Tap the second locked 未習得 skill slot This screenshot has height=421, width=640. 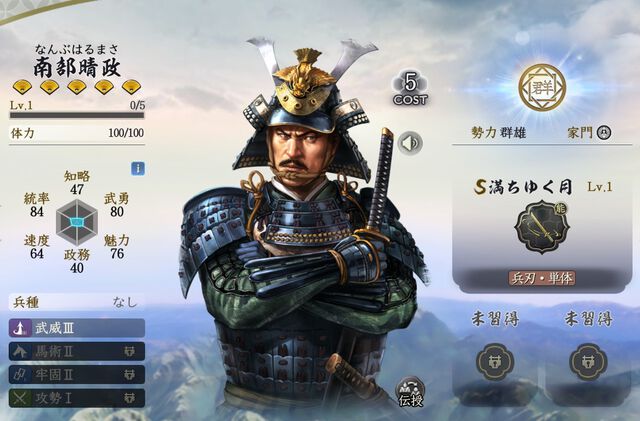click(588, 362)
